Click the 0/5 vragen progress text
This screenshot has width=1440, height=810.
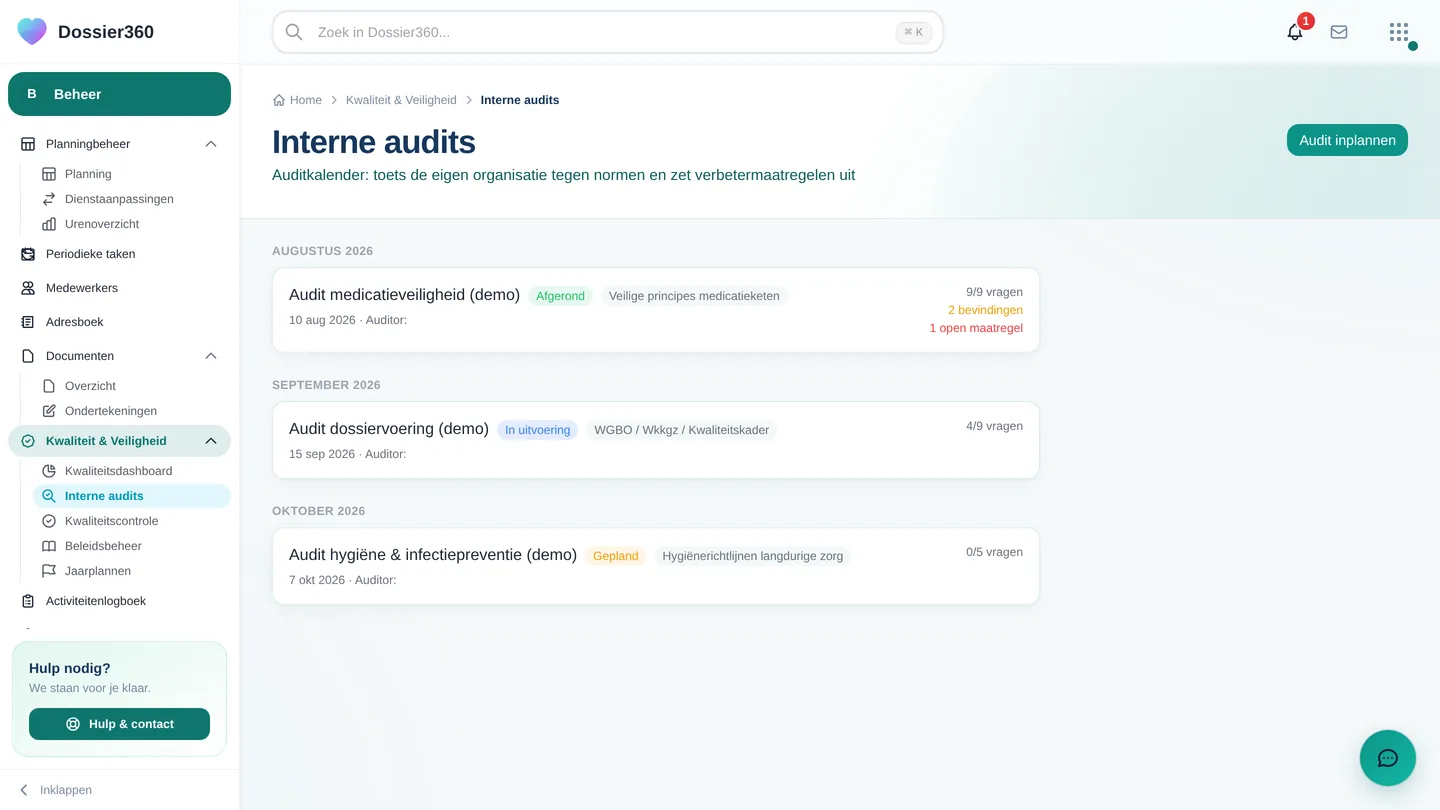coord(994,552)
